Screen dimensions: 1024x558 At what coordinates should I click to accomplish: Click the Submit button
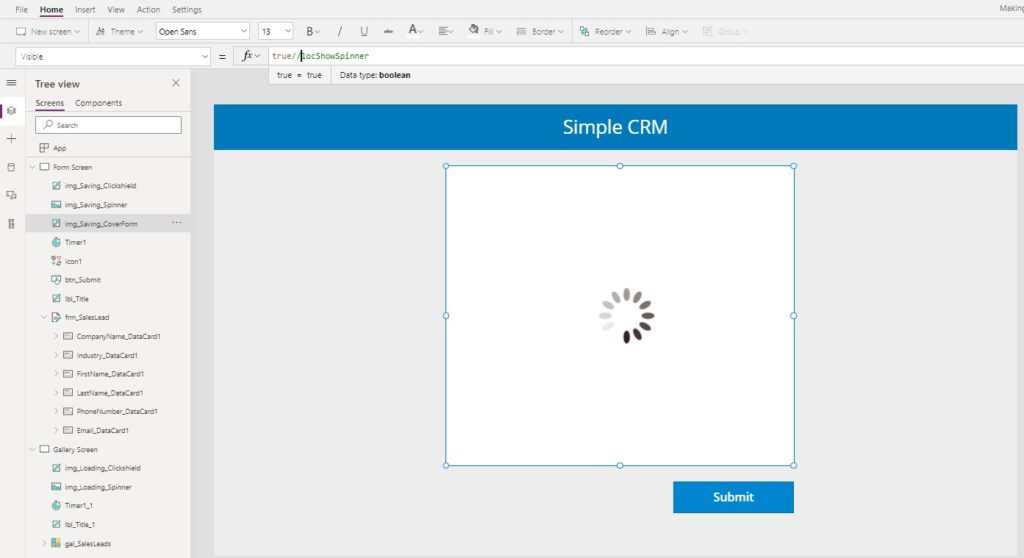coord(733,497)
